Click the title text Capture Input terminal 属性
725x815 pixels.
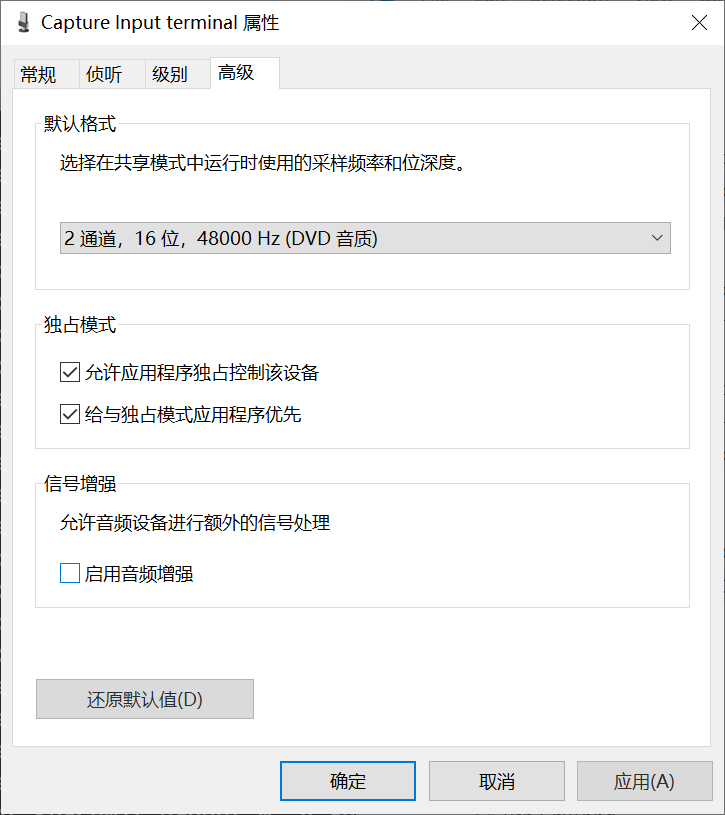click(160, 22)
